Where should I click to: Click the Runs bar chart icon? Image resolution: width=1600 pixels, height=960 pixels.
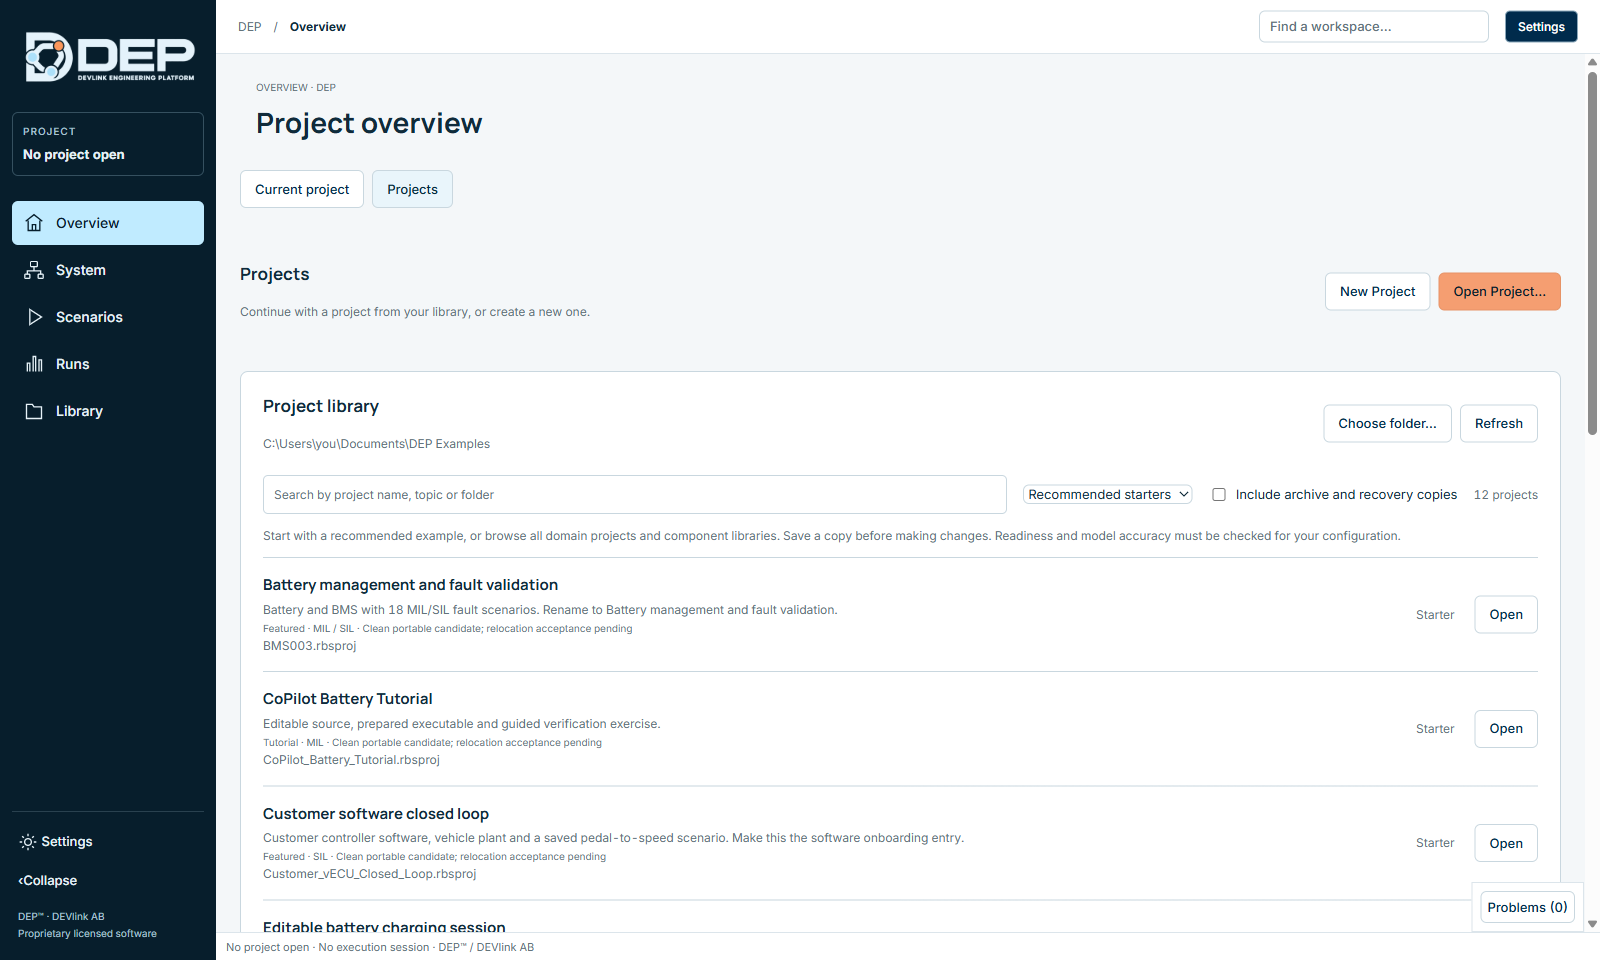(x=34, y=364)
